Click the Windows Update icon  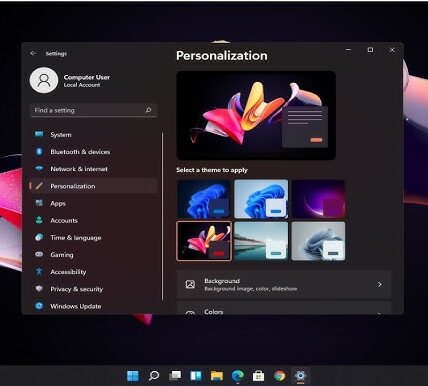pyautogui.click(x=39, y=306)
